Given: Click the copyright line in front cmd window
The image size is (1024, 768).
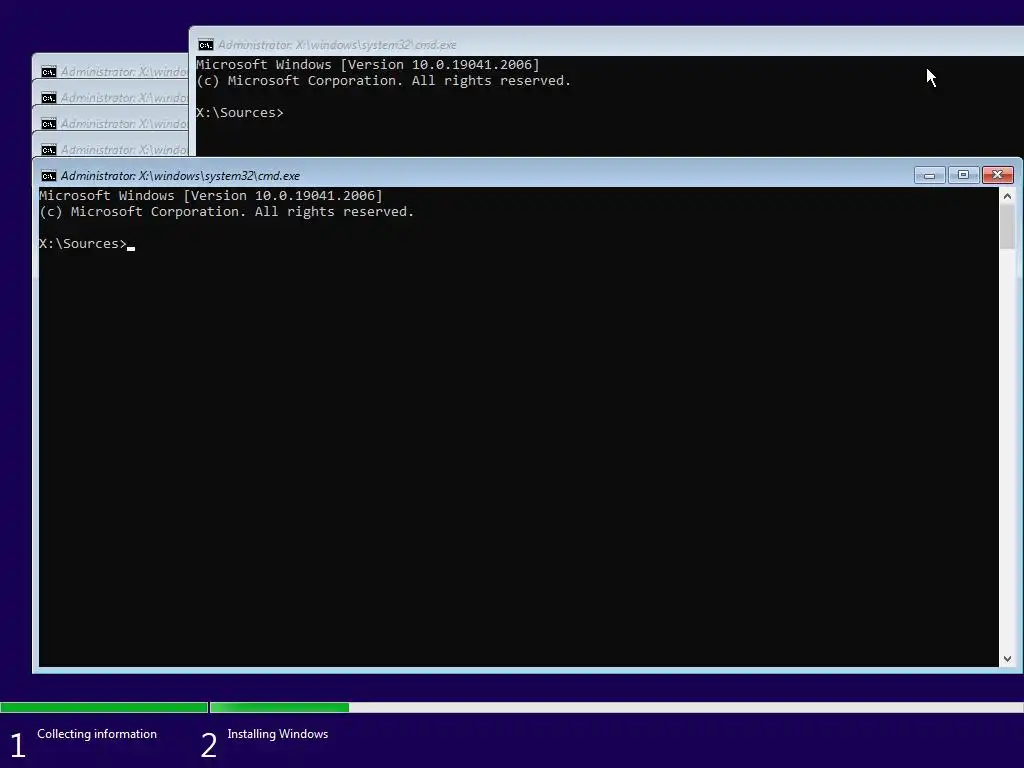Looking at the screenshot, I should coord(227,212).
